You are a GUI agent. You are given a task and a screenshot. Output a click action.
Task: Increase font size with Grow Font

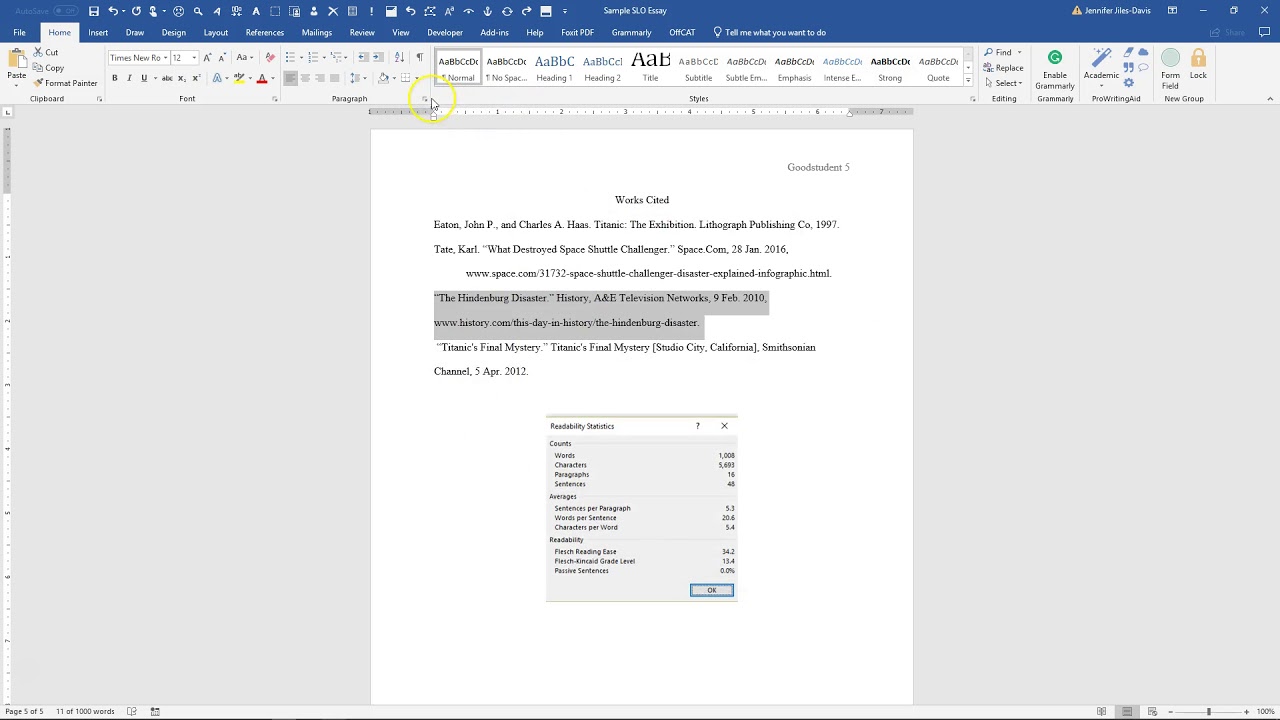click(207, 57)
